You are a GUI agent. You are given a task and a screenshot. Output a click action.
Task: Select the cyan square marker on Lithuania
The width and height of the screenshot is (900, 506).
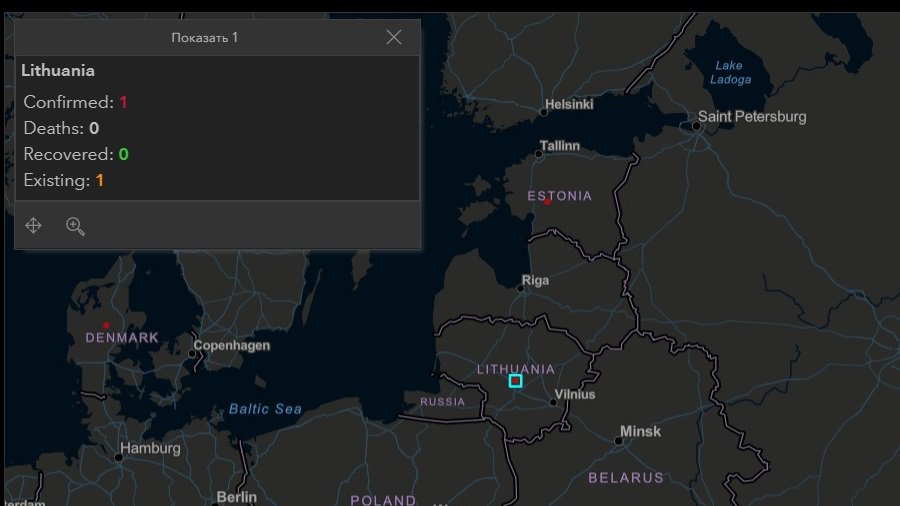515,381
